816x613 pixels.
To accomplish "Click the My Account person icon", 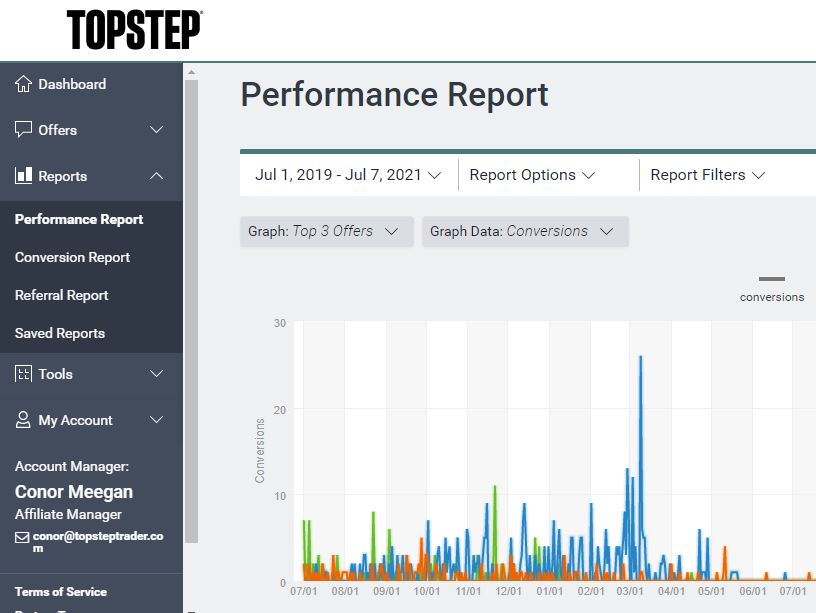I will click(x=24, y=420).
